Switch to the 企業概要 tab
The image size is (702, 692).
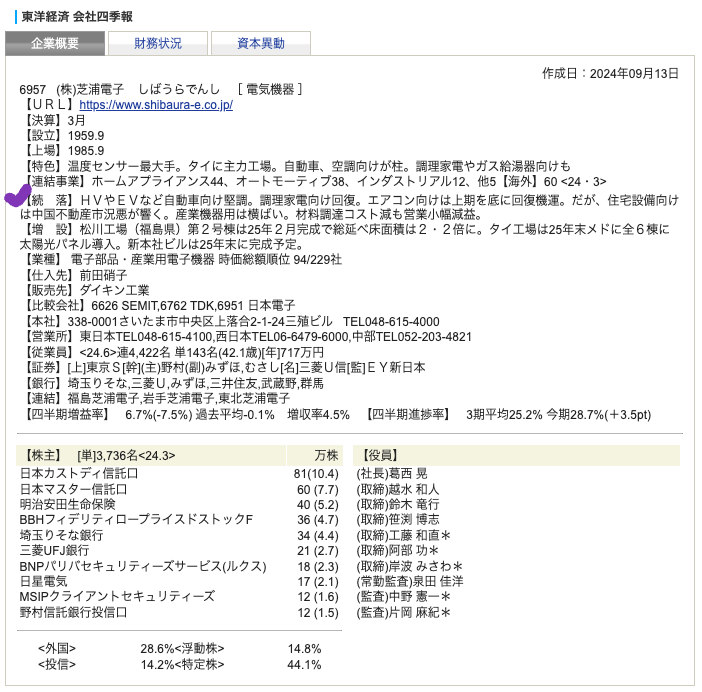pyautogui.click(x=55, y=43)
